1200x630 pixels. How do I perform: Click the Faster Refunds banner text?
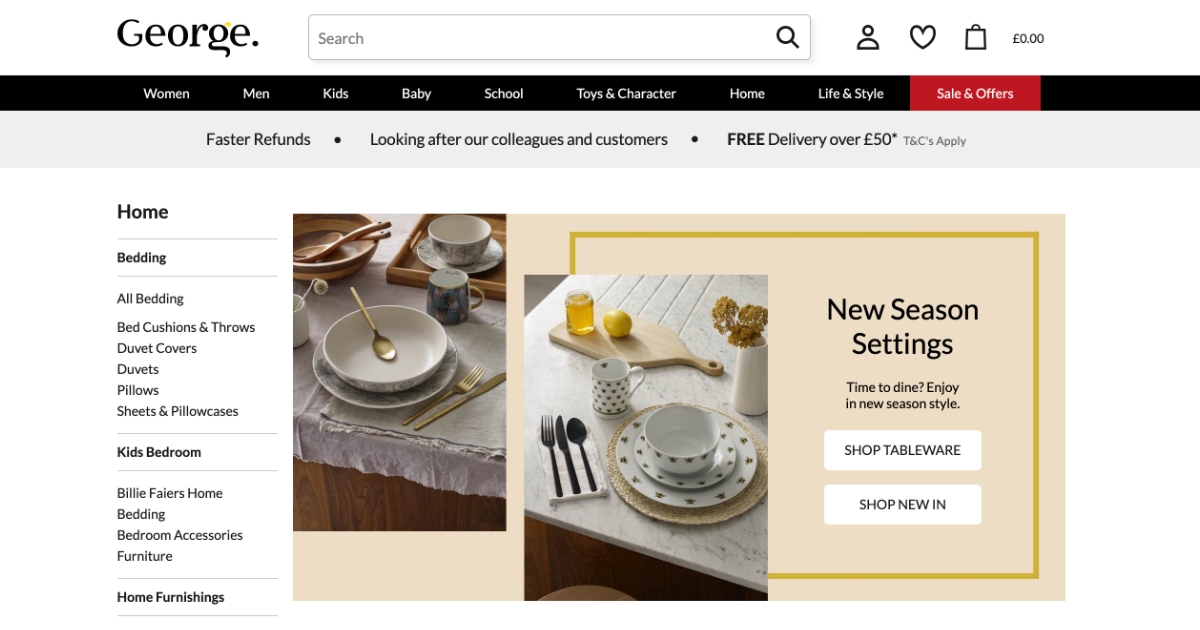258,139
